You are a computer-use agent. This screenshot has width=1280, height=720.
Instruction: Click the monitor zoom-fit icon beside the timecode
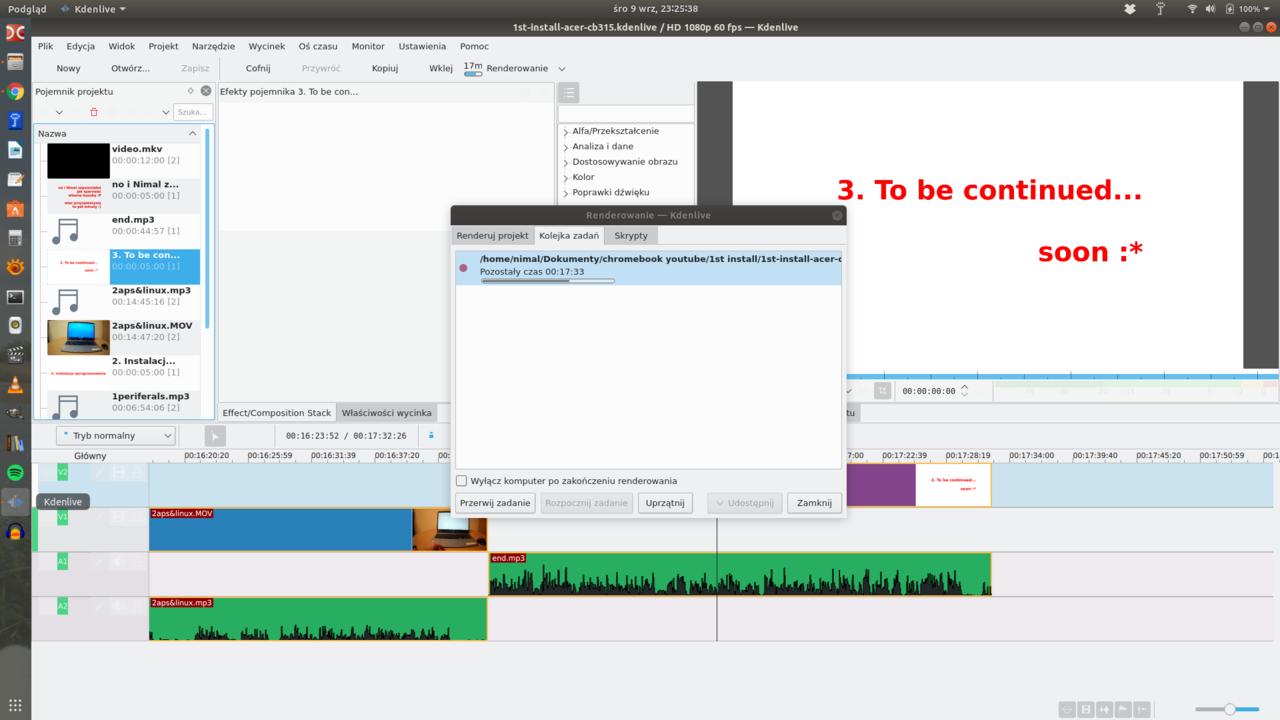pos(883,391)
